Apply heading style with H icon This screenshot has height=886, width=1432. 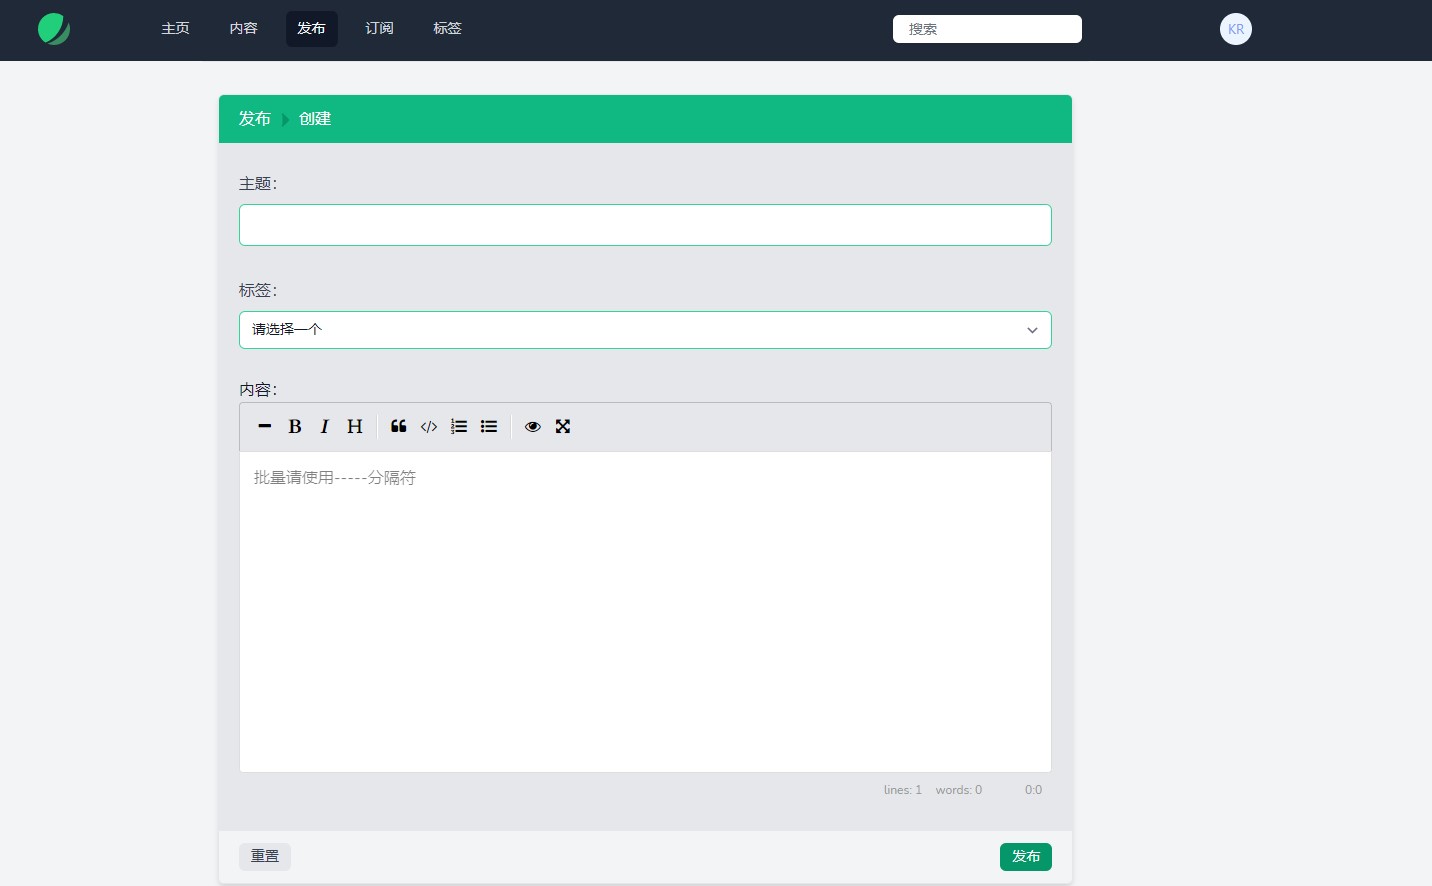[x=354, y=426]
